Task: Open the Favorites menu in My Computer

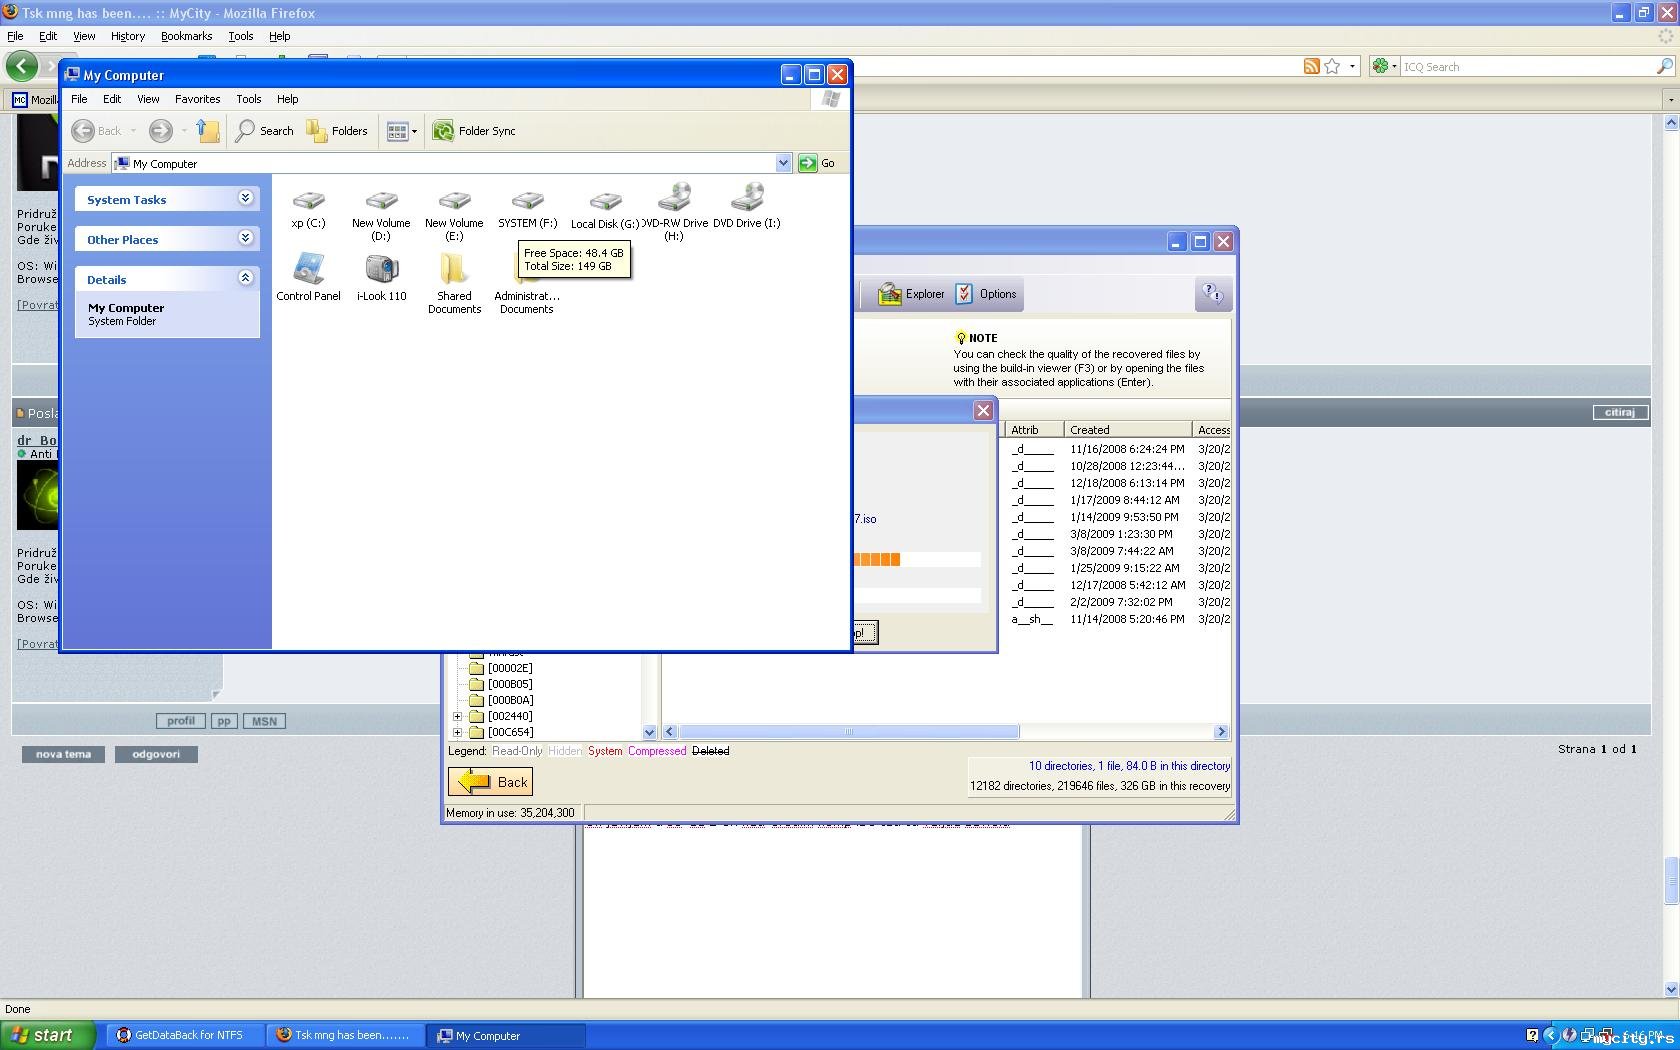Action: (x=197, y=99)
